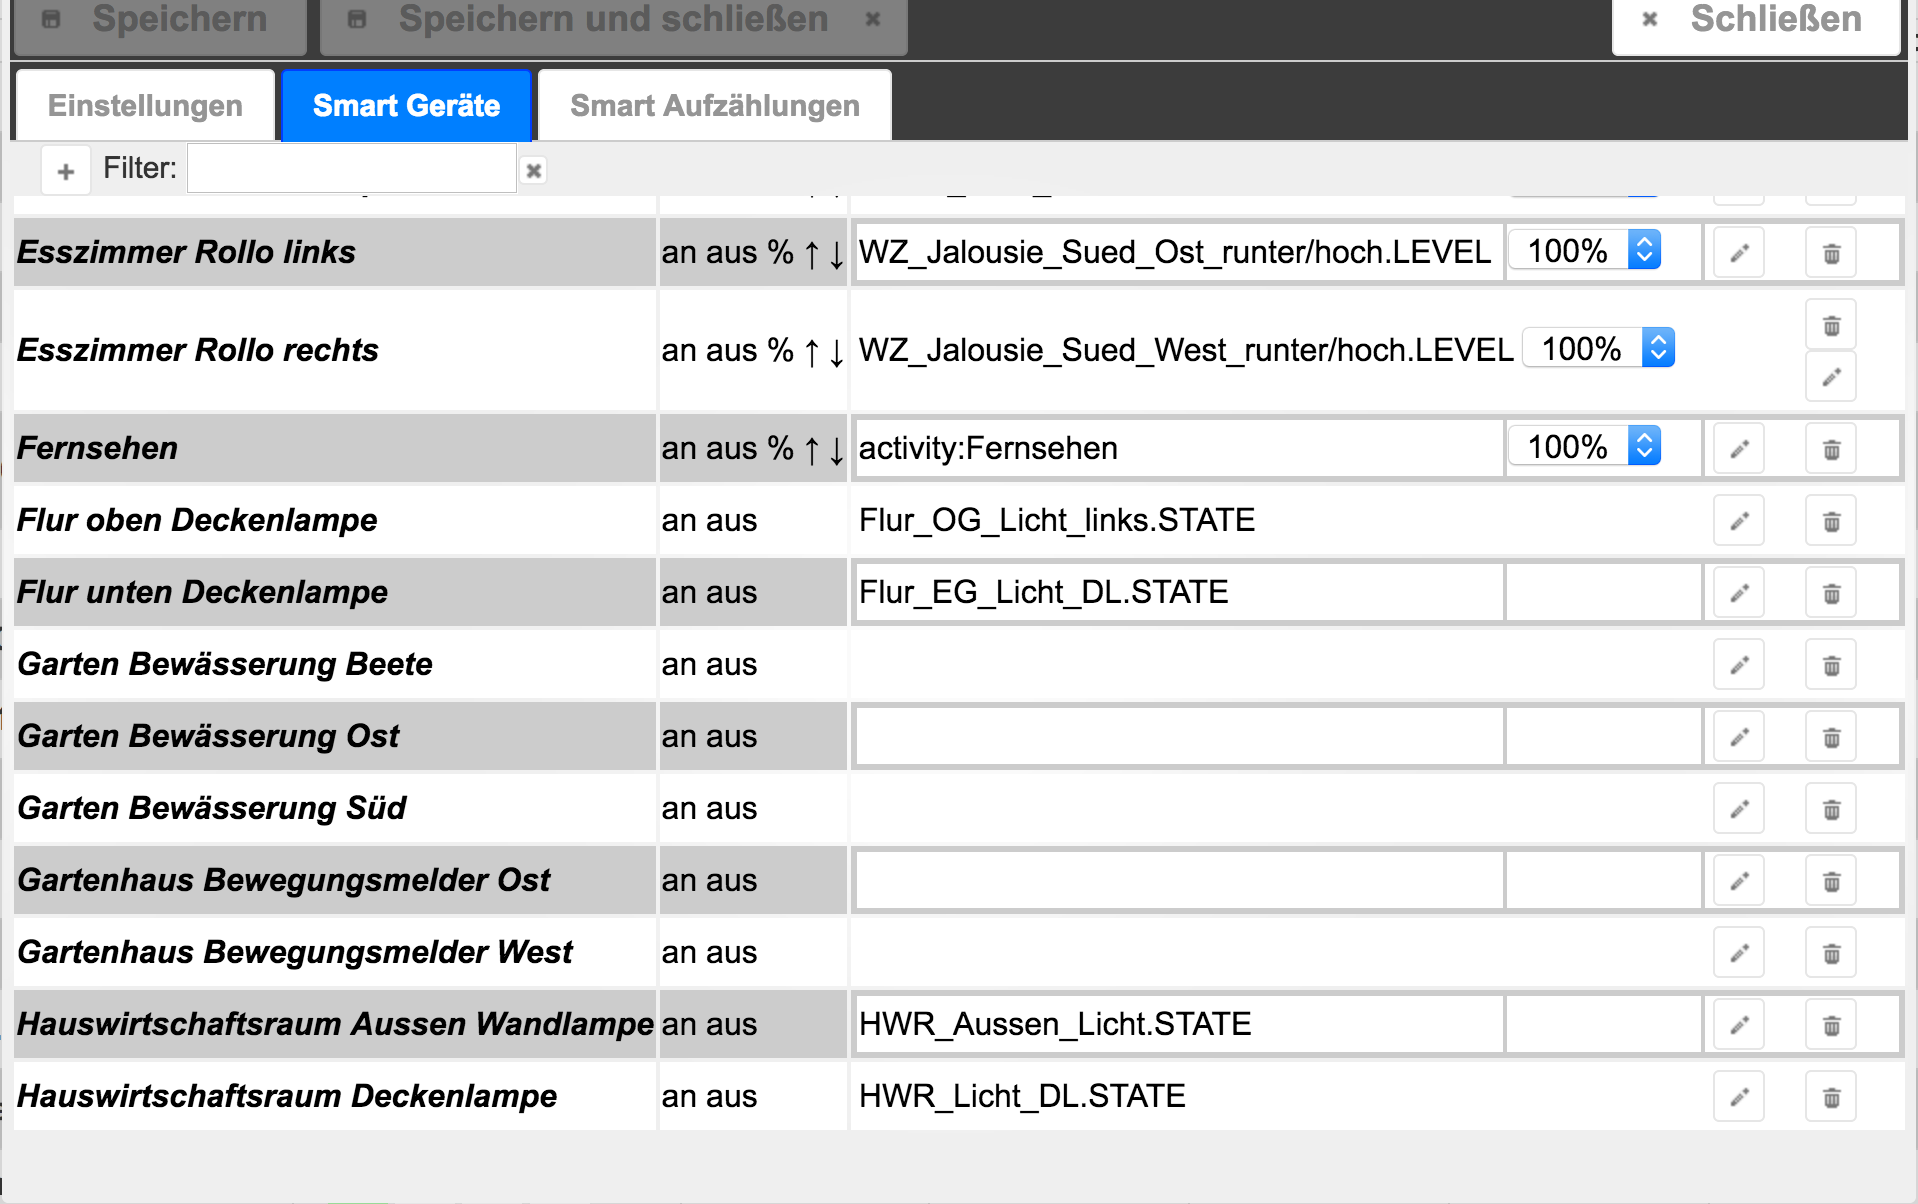Delete Hauswirtschaftsraum Deckenlampe entry
Viewport: 1918px width, 1204px height.
click(1831, 1097)
